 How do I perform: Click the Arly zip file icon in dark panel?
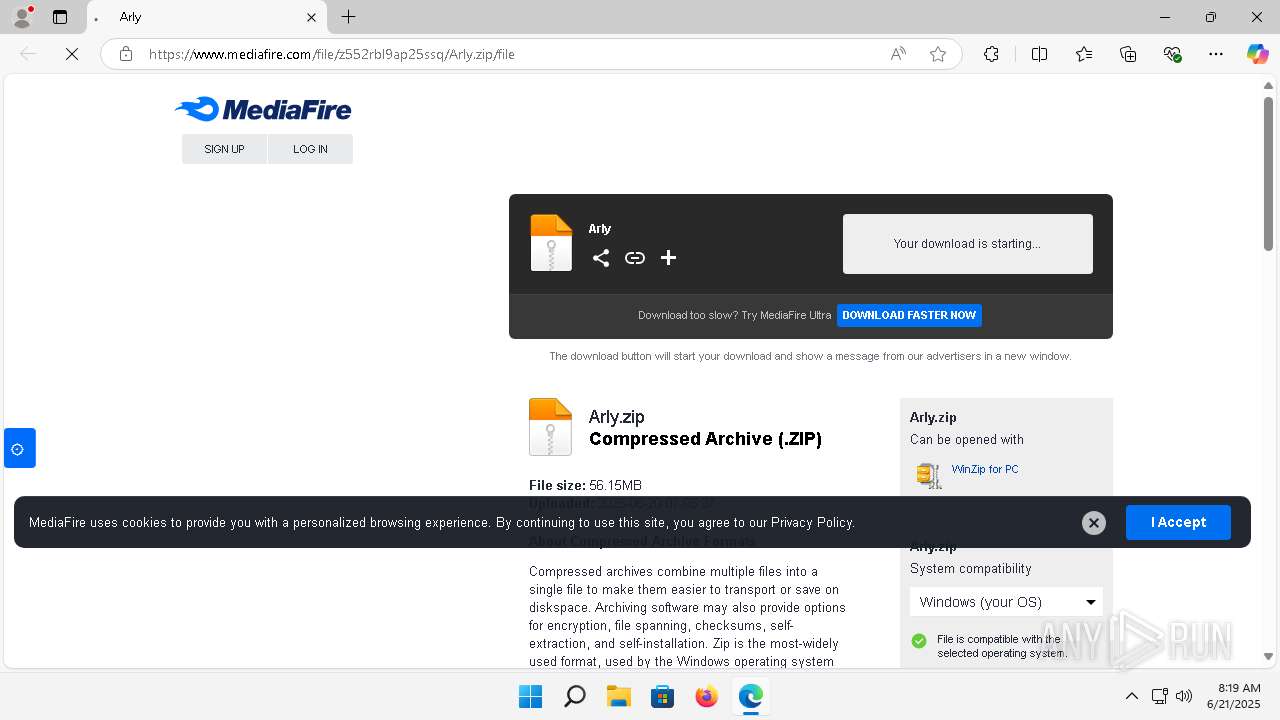551,243
